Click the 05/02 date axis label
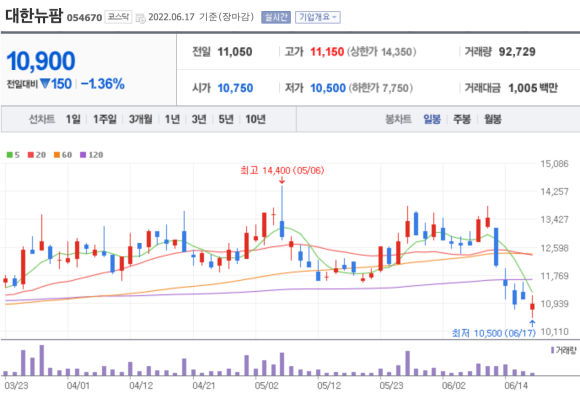 [266, 386]
